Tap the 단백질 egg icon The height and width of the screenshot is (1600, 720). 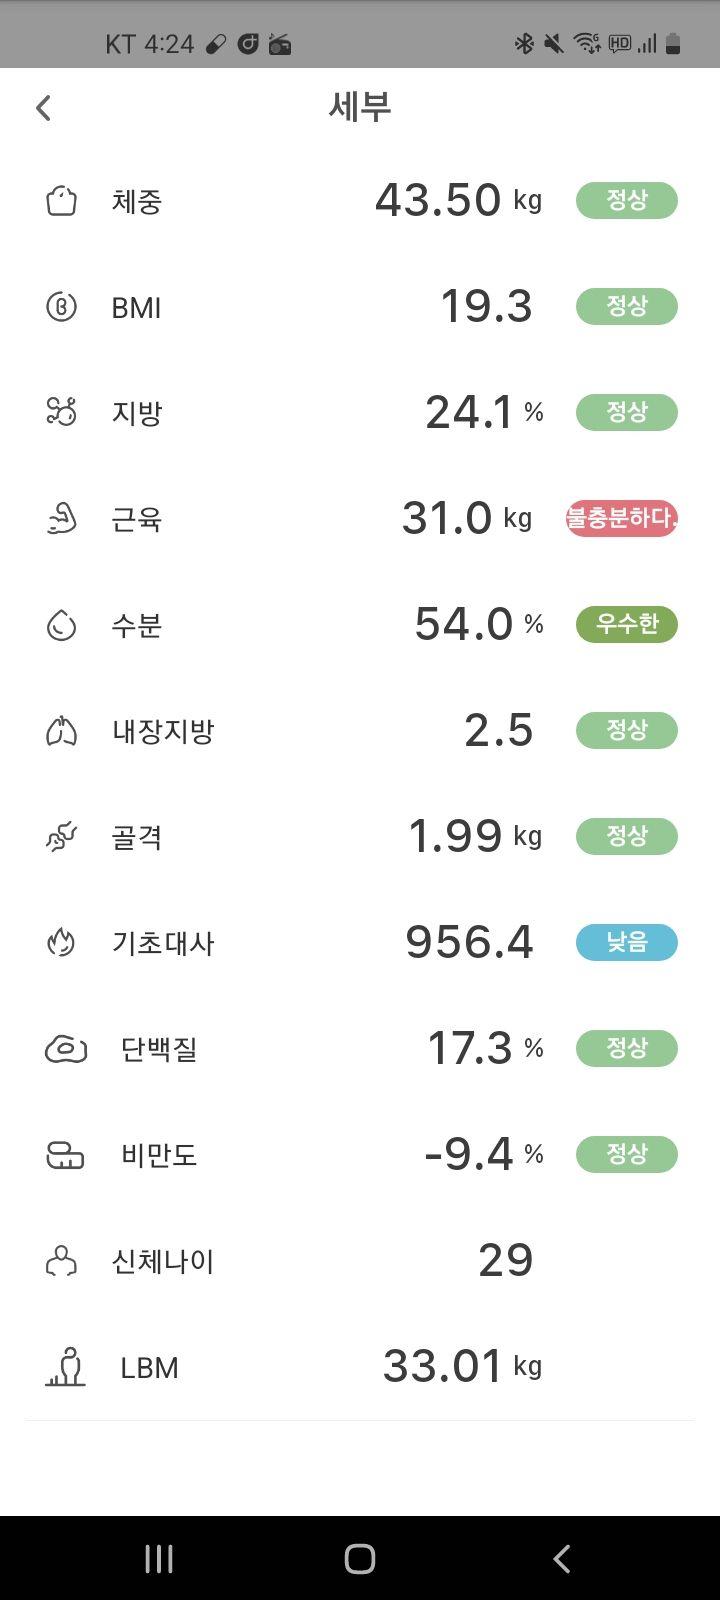[66, 1049]
